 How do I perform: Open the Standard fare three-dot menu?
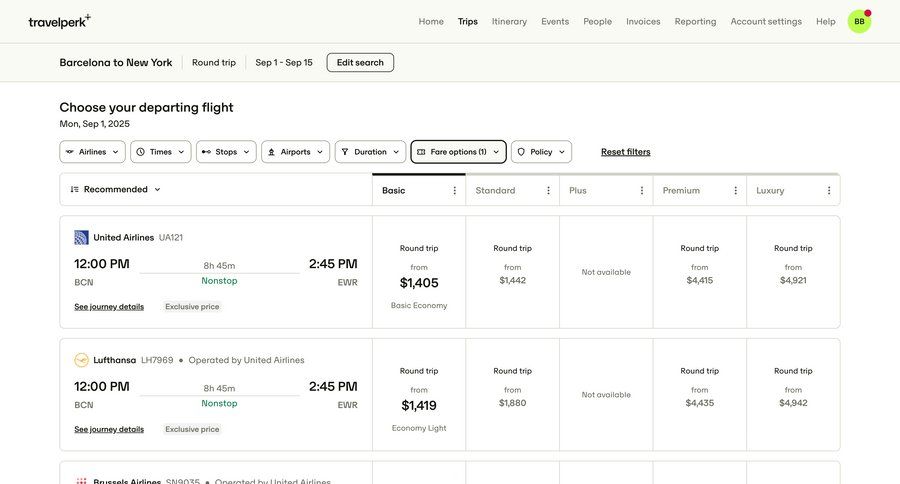point(548,190)
